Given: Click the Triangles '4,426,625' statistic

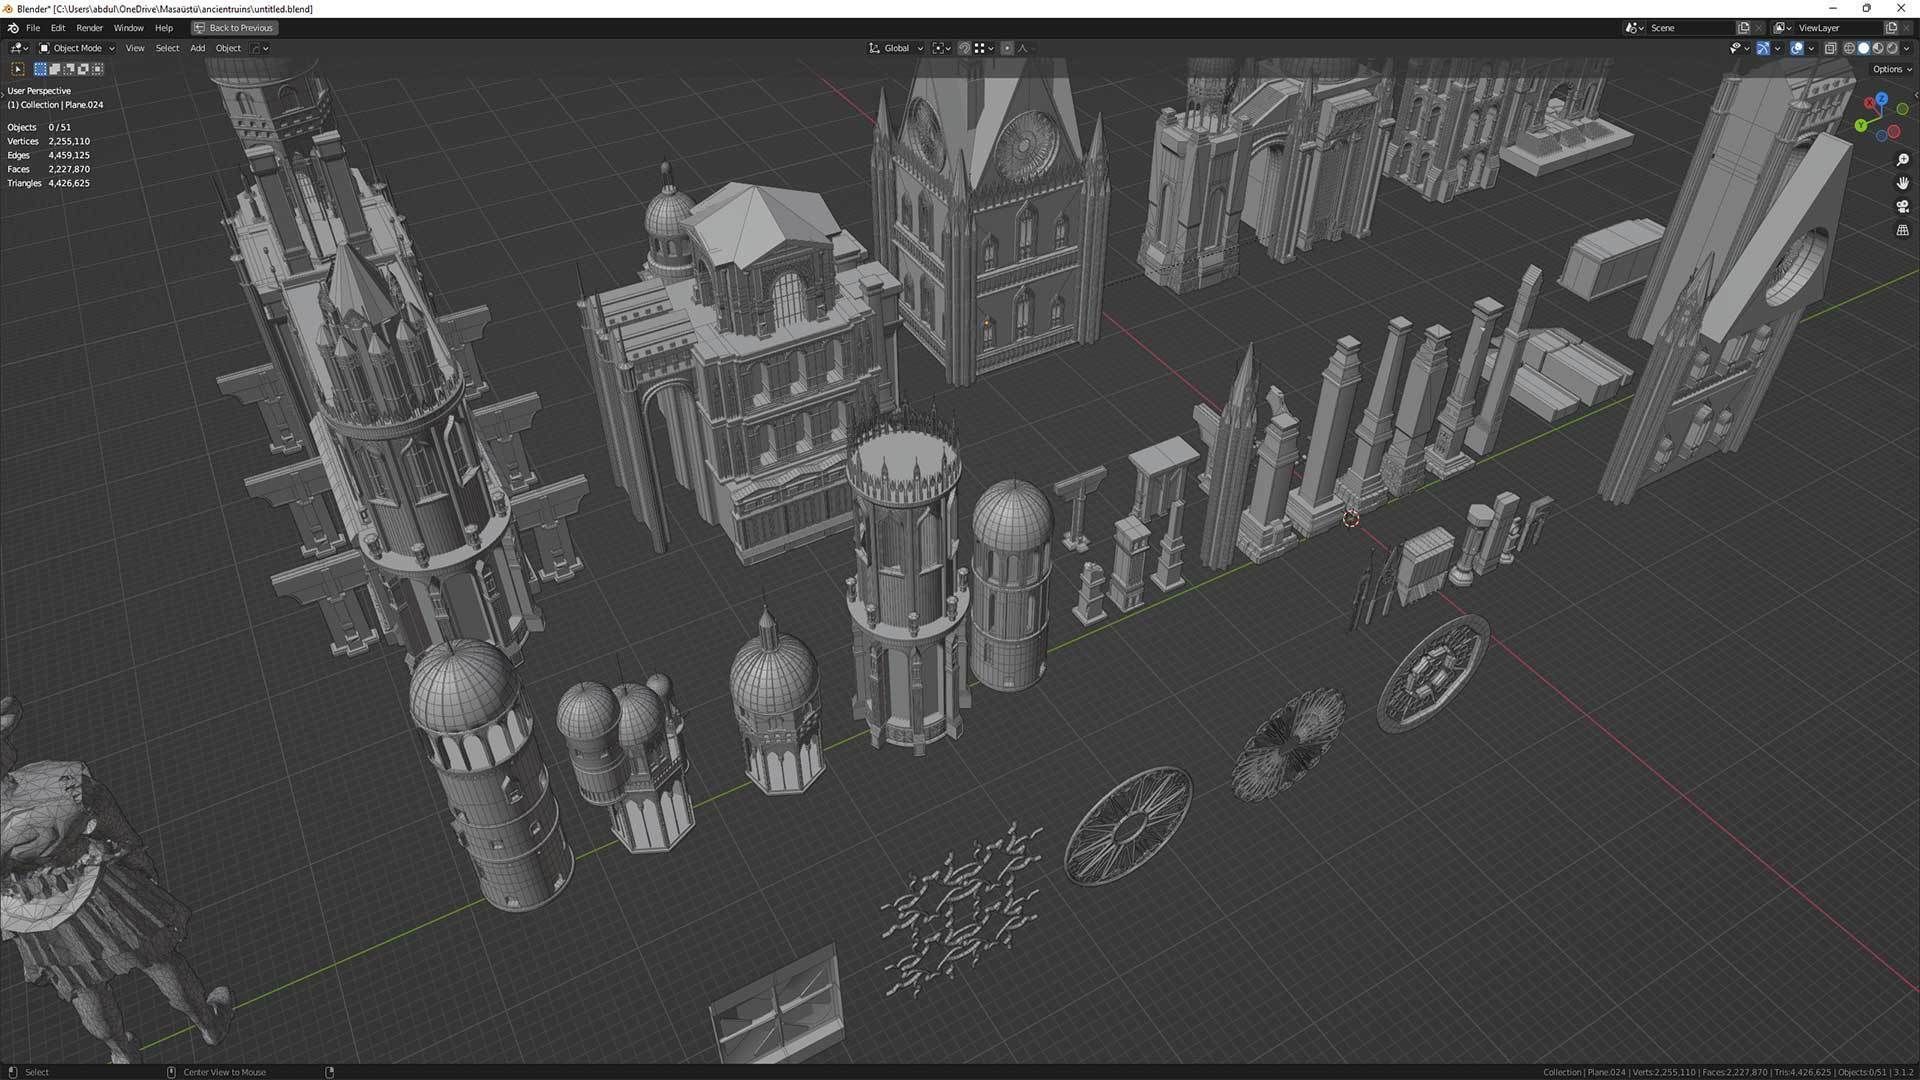Looking at the screenshot, I should click(x=69, y=183).
